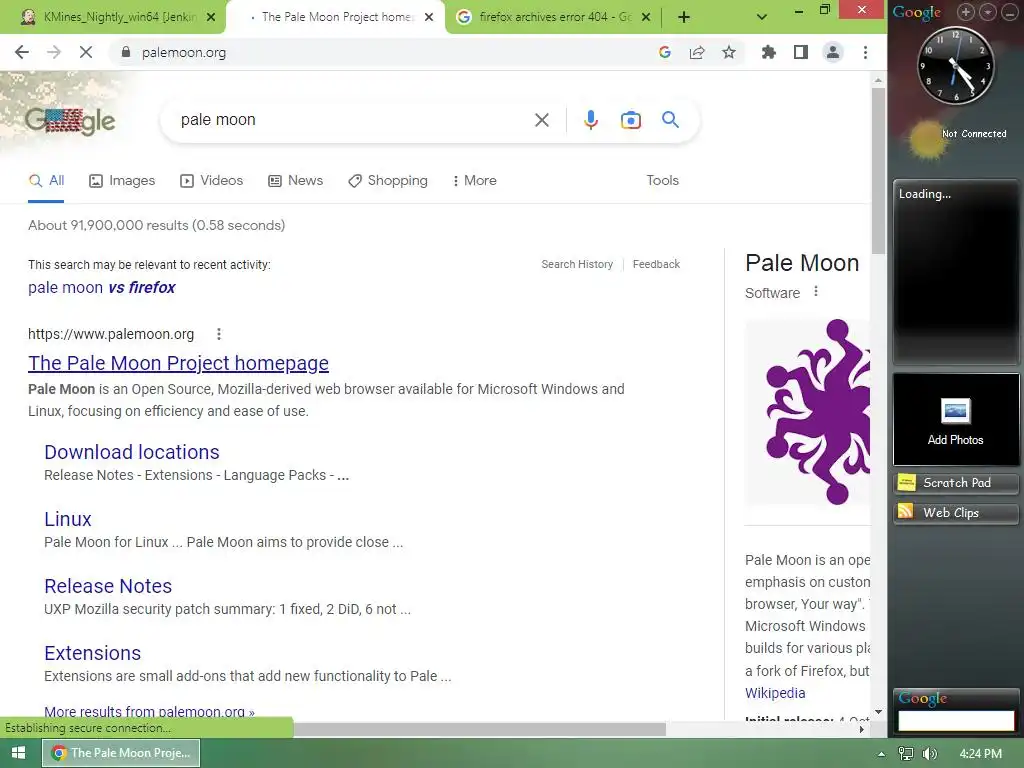The width and height of the screenshot is (1024, 768).
Task: Open Pale Moon knowledge panel options
Action: pos(816,291)
